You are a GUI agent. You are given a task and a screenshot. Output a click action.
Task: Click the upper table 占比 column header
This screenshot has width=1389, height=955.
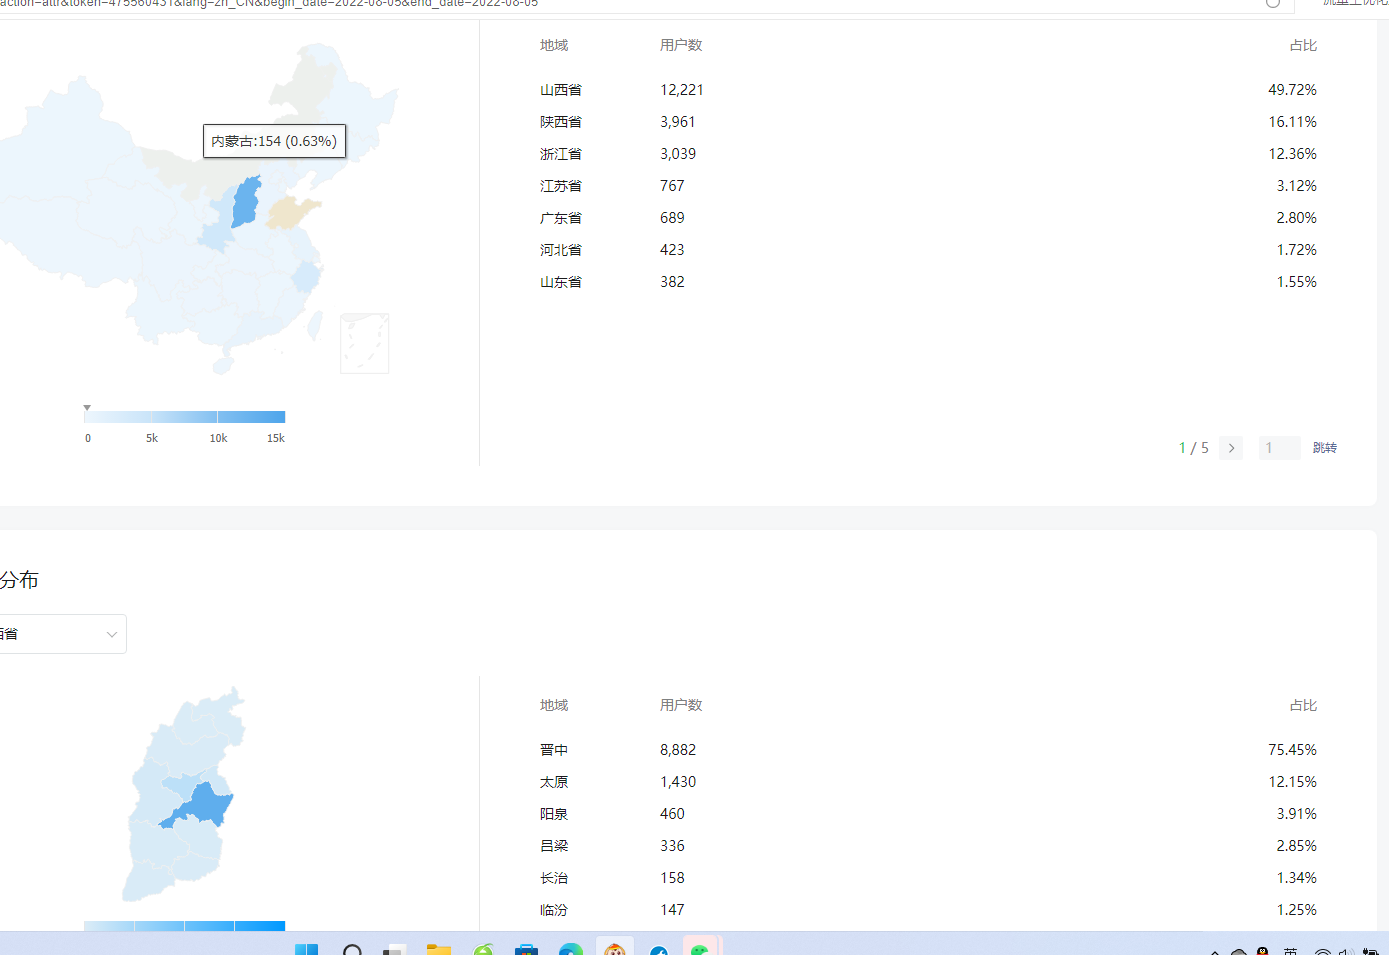(x=1303, y=45)
